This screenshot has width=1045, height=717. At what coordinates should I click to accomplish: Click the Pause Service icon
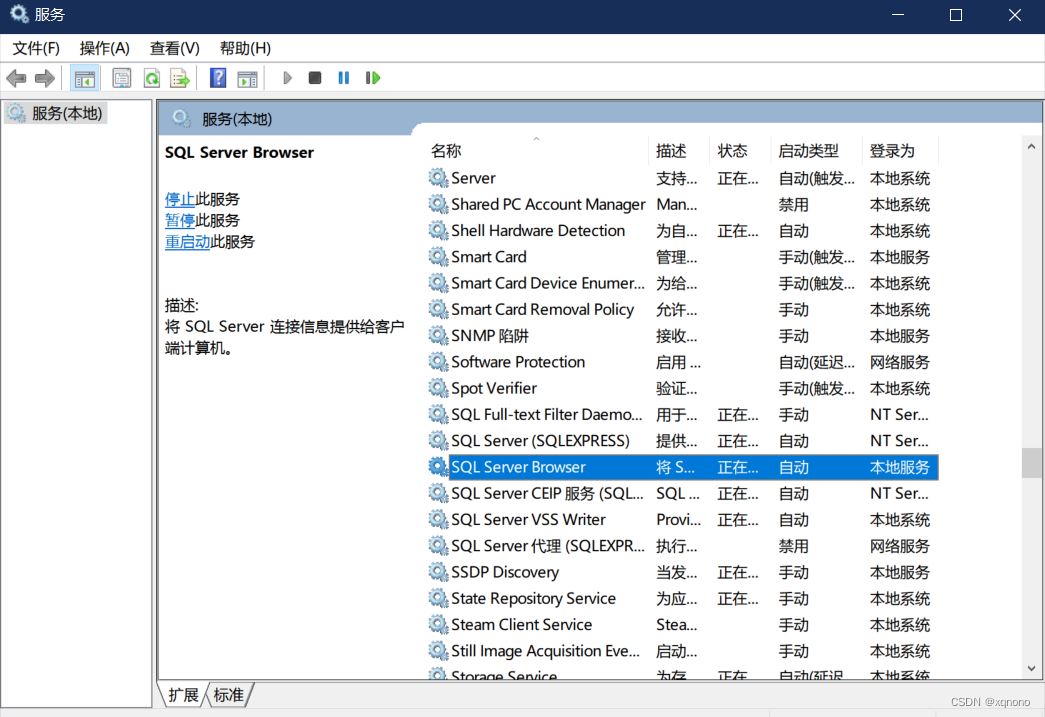coord(344,78)
